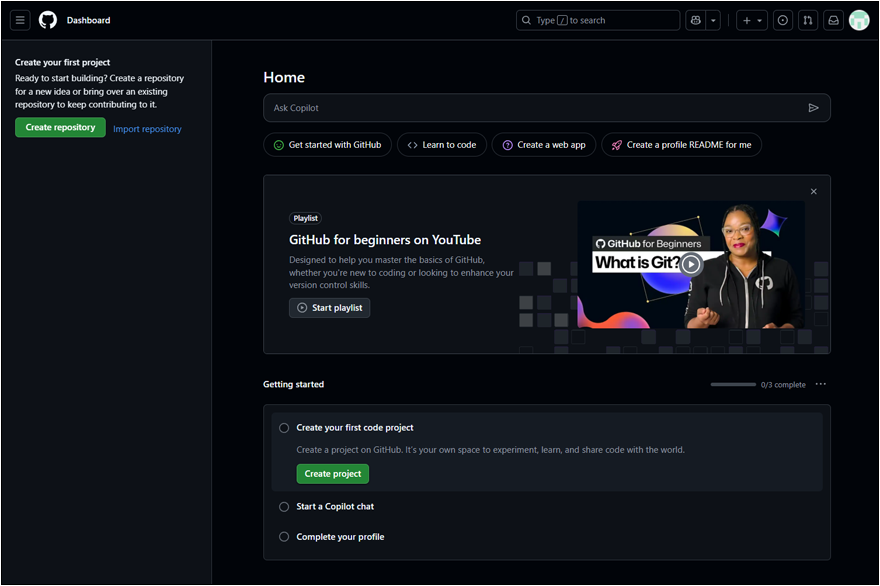Open Copilot chat from header icon
The image size is (880, 586).
tap(696, 20)
